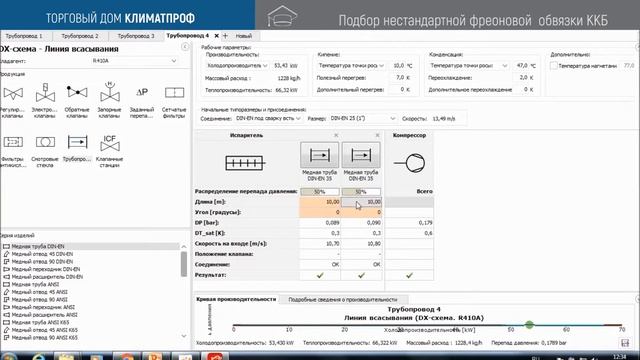Select the Трубопро... pipe product icon
The height and width of the screenshot is (360, 640).
[77, 142]
